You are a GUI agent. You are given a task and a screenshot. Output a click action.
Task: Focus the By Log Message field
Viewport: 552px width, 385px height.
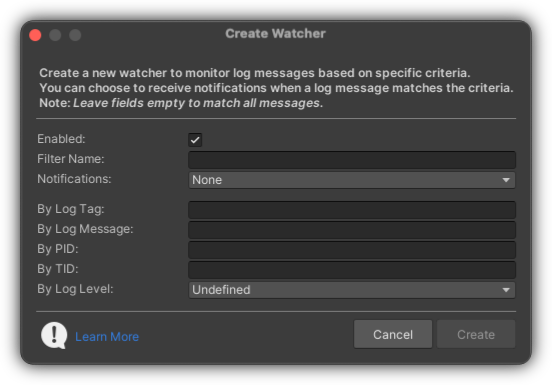(x=352, y=230)
